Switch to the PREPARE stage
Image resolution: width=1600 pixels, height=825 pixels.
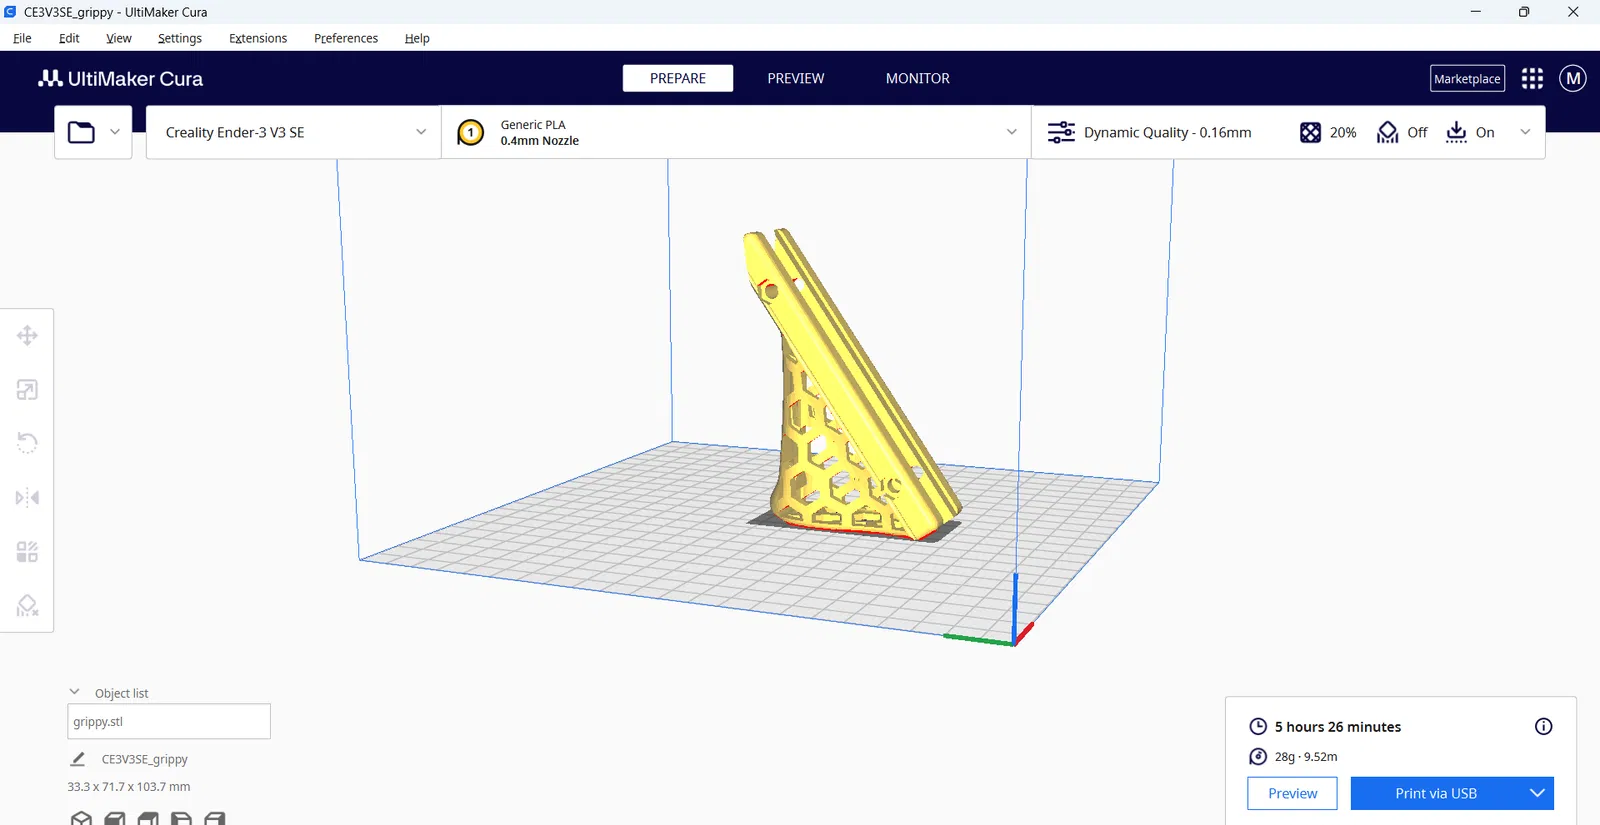click(678, 78)
